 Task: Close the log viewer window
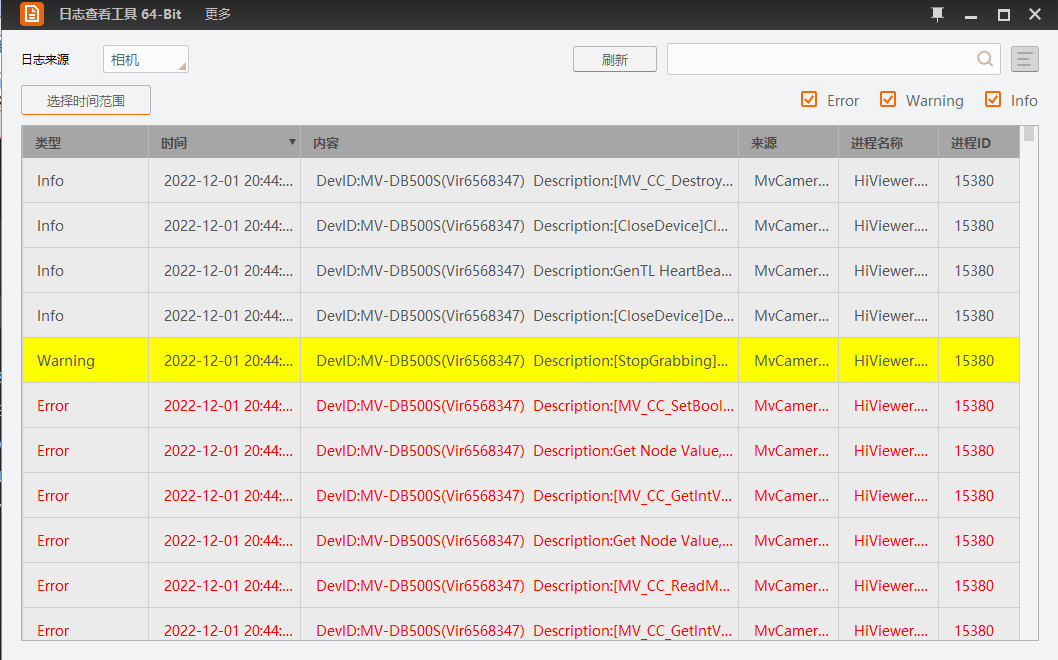click(x=1037, y=15)
